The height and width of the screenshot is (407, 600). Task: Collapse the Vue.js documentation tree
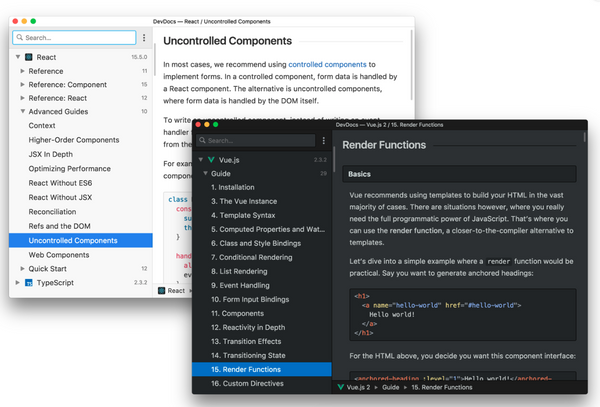(x=201, y=160)
